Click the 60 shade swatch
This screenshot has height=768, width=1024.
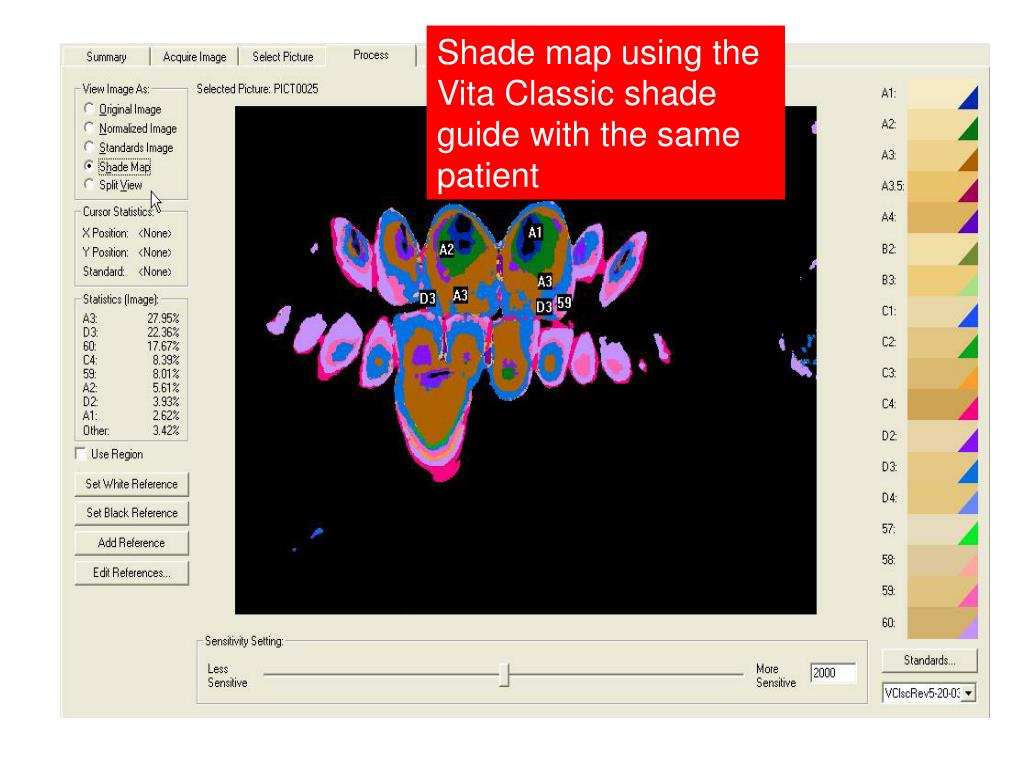click(x=942, y=623)
